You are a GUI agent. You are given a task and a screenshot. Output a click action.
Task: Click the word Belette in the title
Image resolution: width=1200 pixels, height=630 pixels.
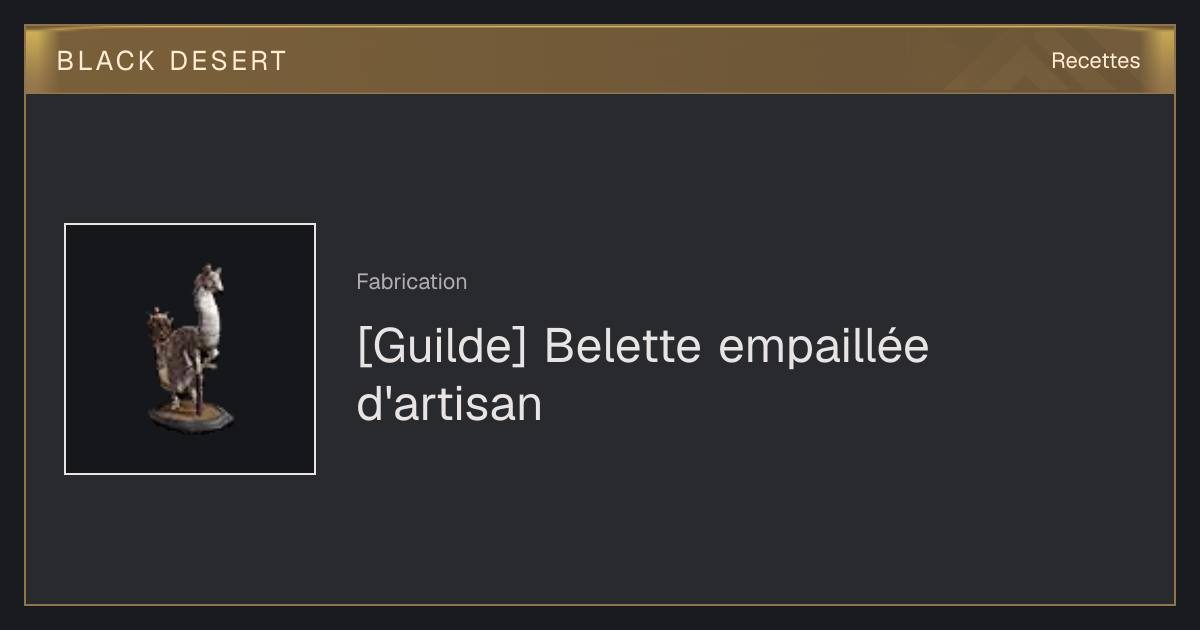[622, 347]
